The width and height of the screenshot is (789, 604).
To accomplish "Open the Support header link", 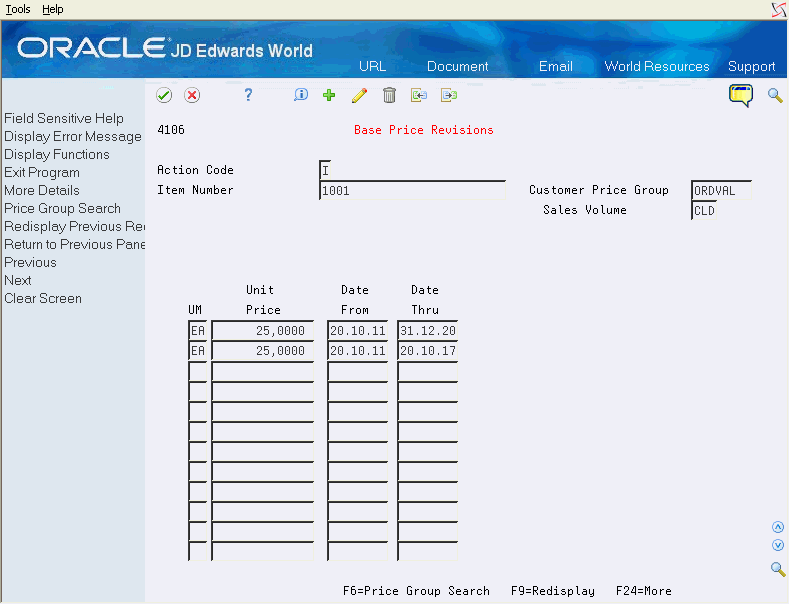I will click(751, 66).
